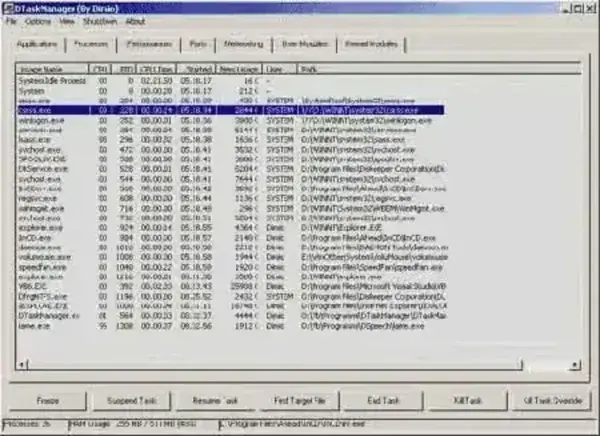Sort by the Image Name column header
This screenshot has width=600, height=436.
pyautogui.click(x=52, y=69)
